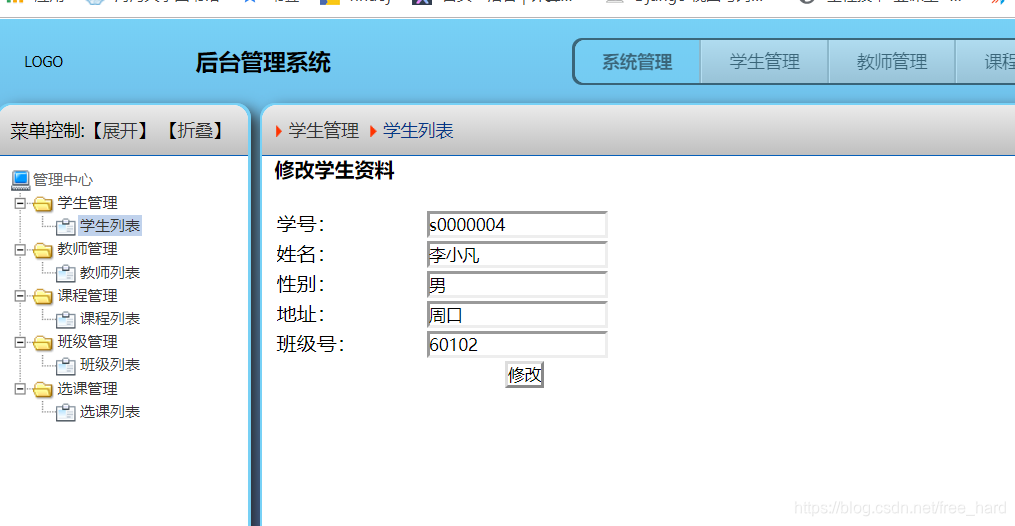Click the 选课列表 page icon
1015x526 pixels.
tap(65, 413)
